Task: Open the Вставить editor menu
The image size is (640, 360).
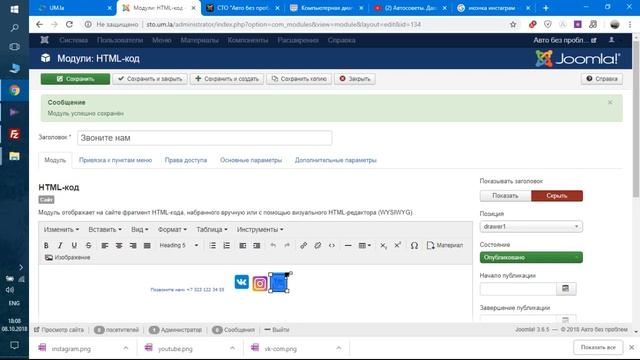Action: coord(105,229)
